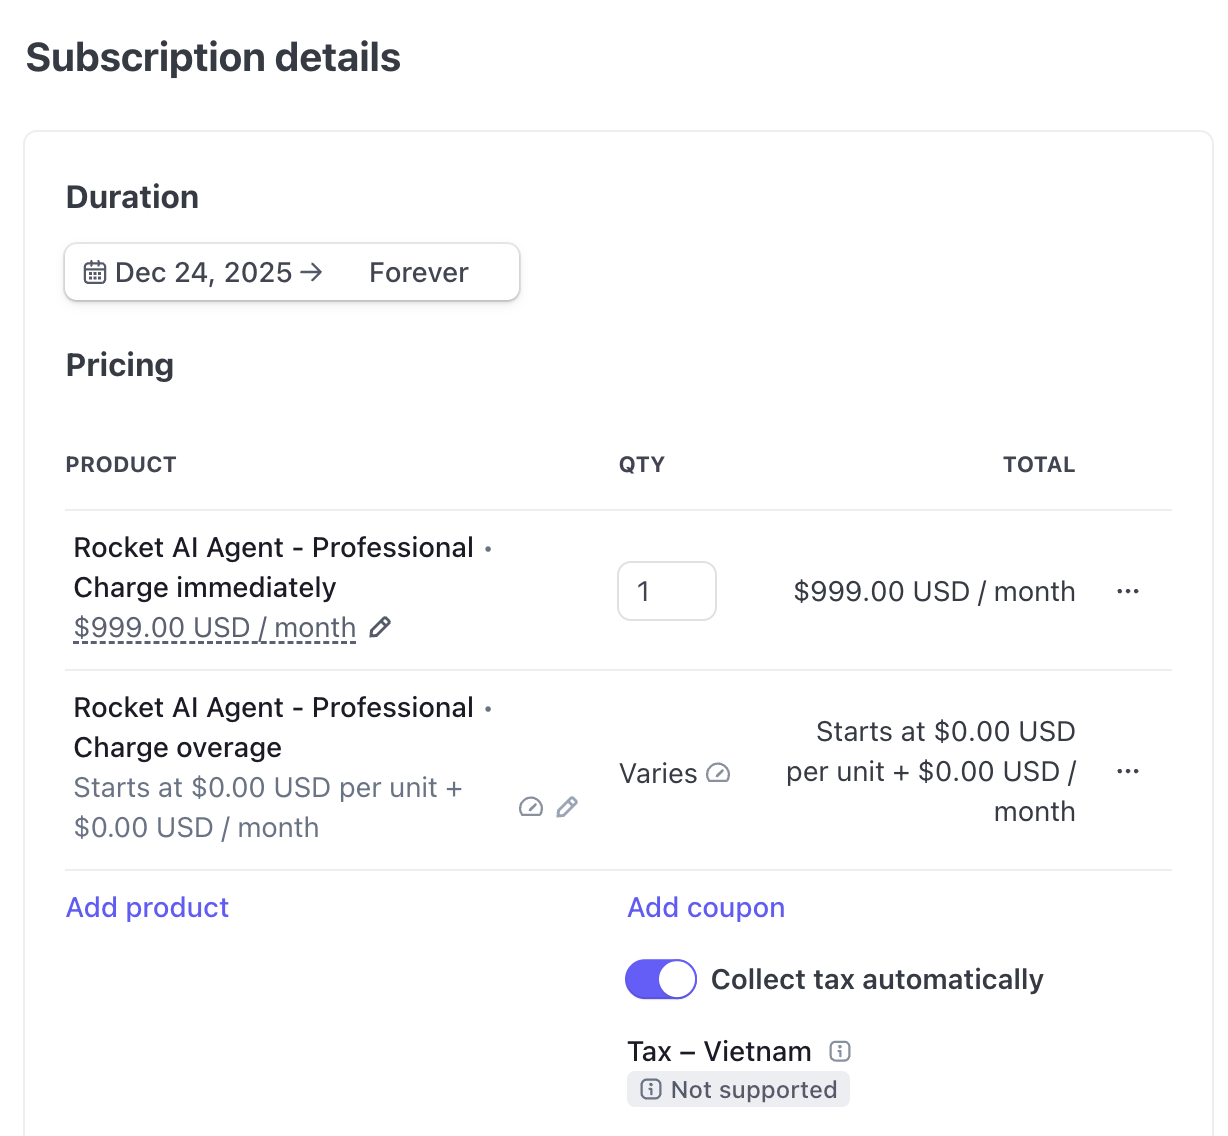Click usage meter icon beside overage pencil

[531, 807]
